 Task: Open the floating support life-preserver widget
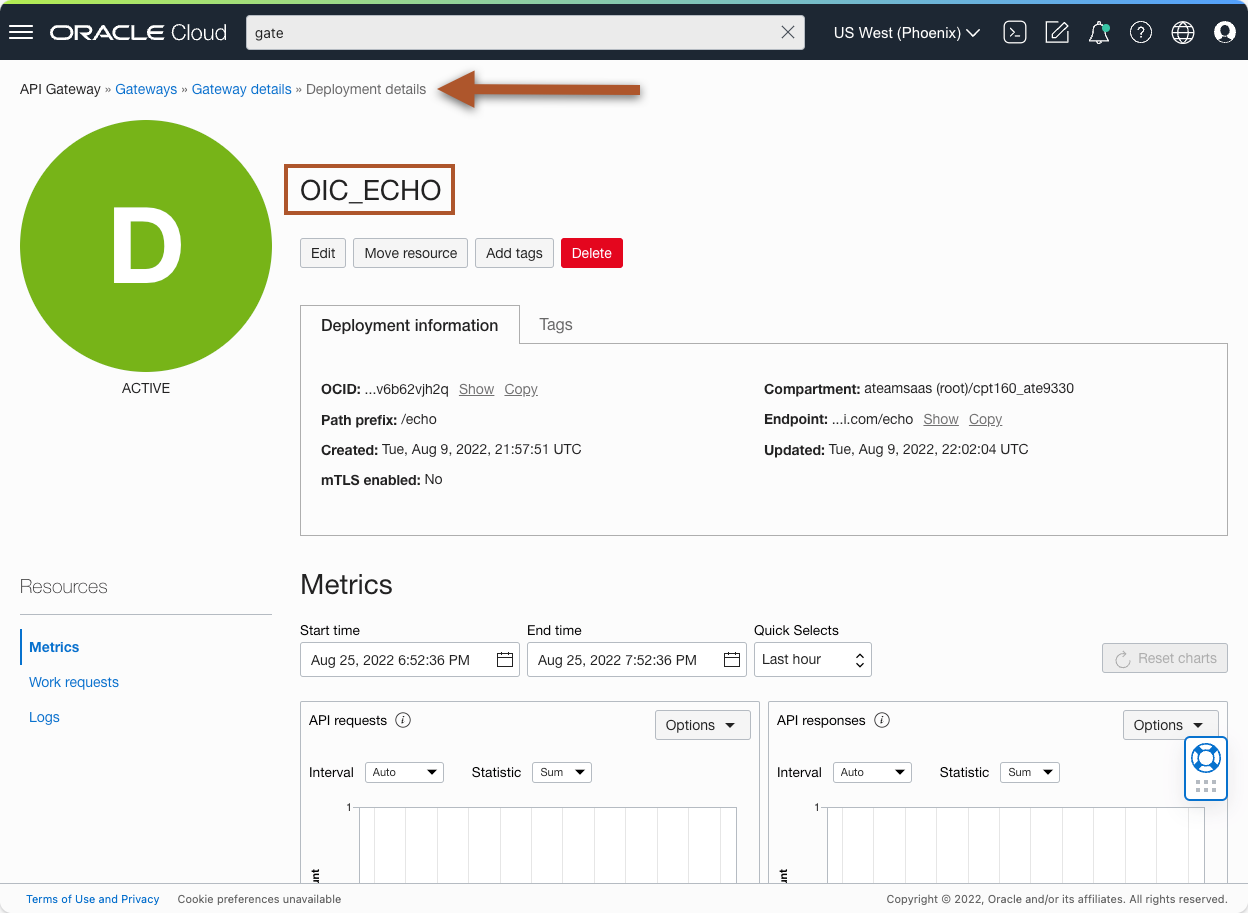(1205, 757)
